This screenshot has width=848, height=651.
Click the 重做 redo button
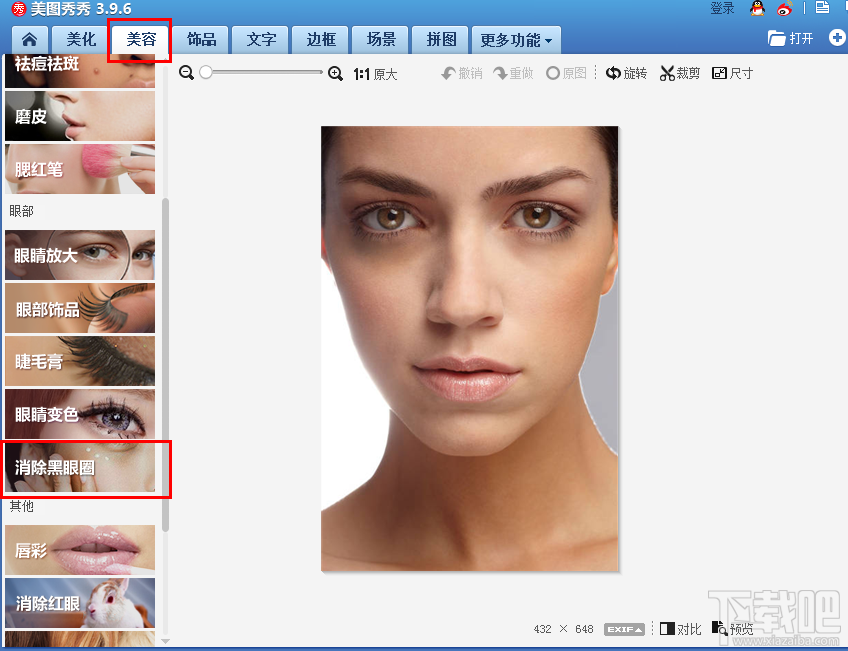513,73
